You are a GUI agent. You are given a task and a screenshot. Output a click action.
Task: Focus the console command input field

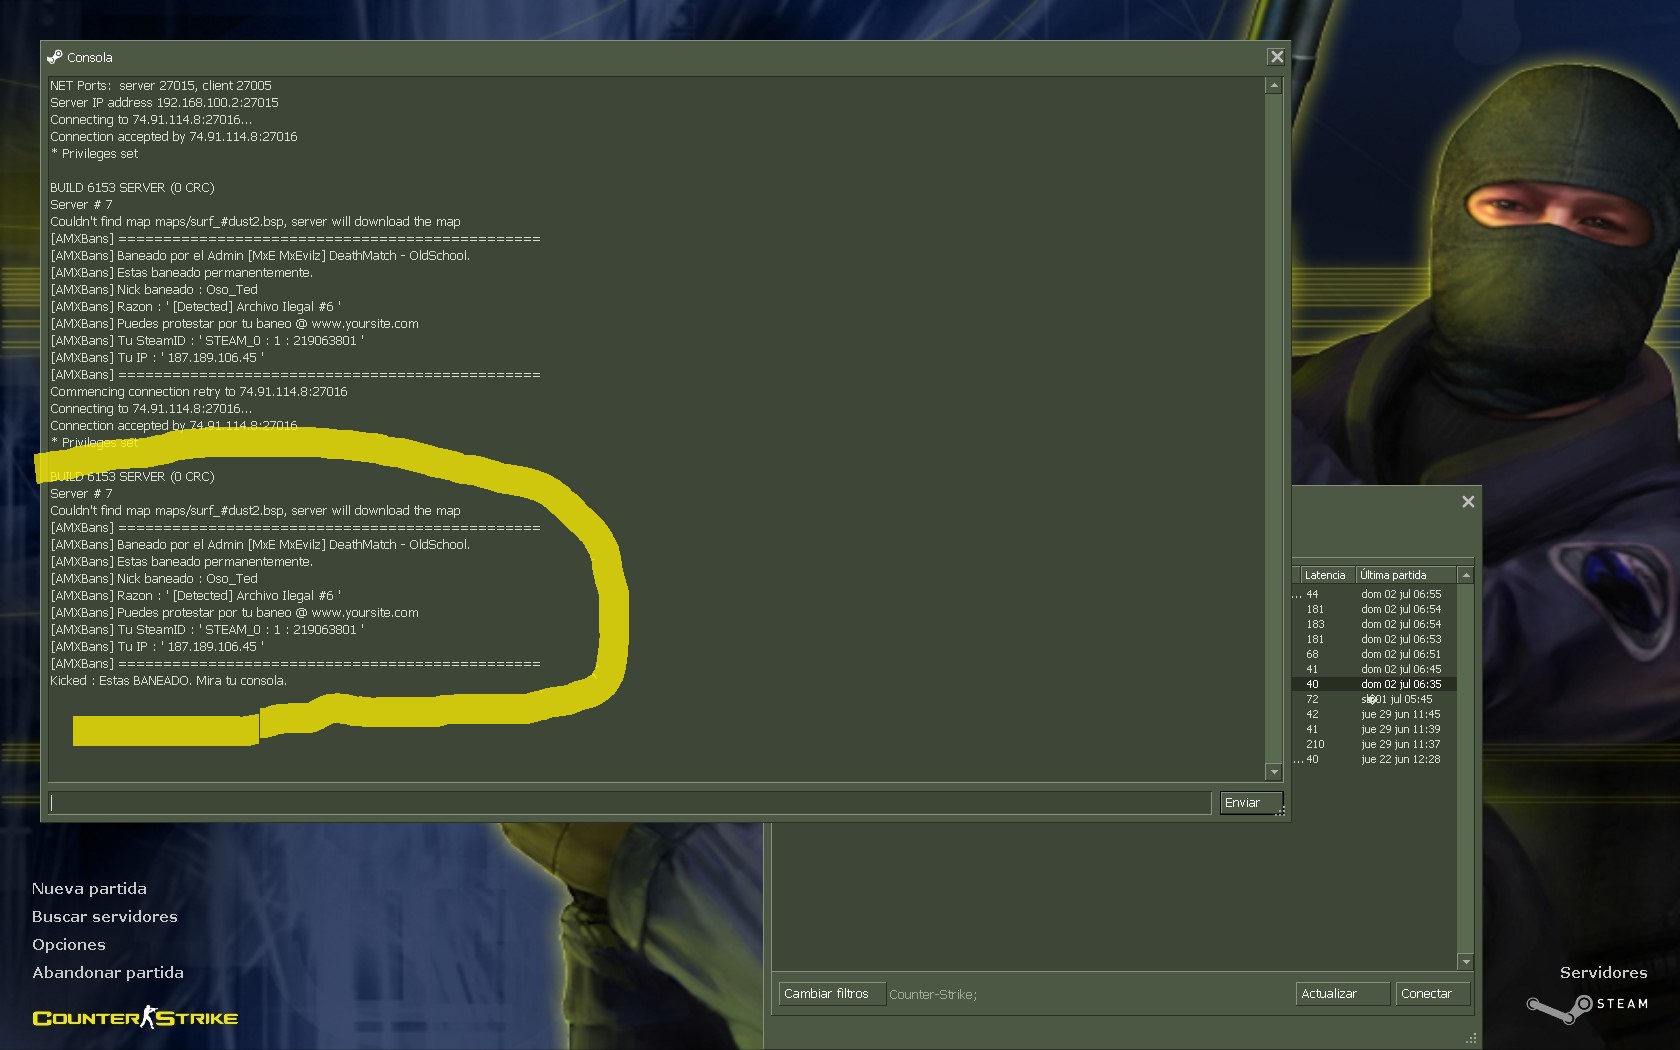coord(630,803)
